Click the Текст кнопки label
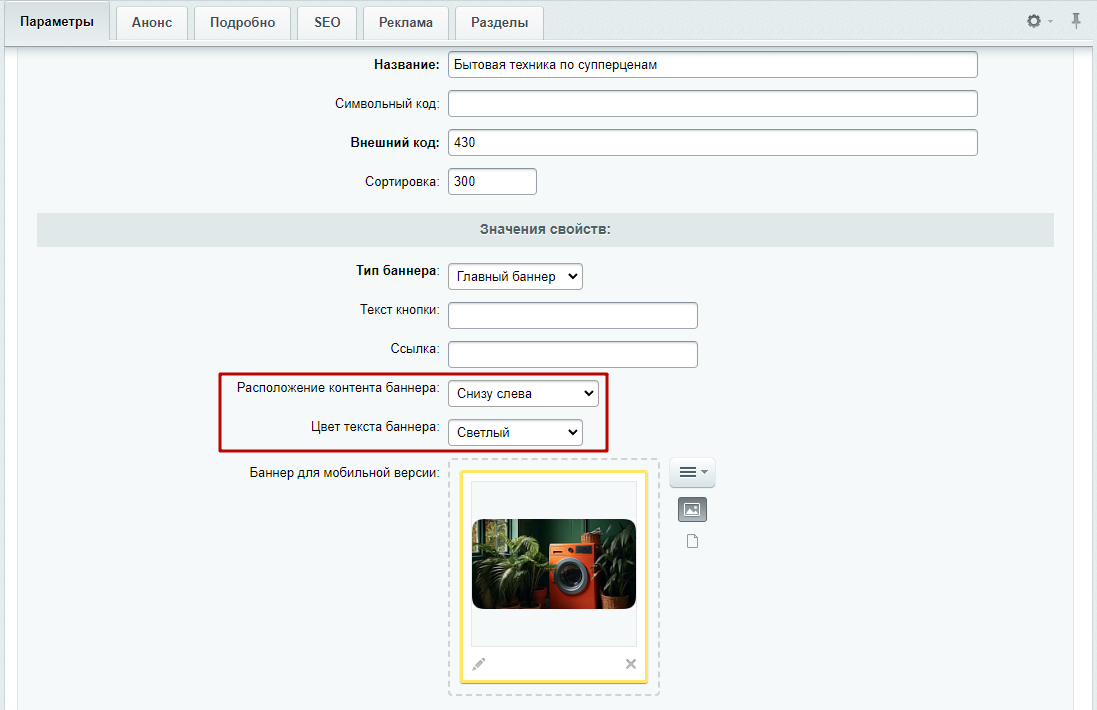Screen dimensions: 1097x710 pyautogui.click(x=399, y=310)
